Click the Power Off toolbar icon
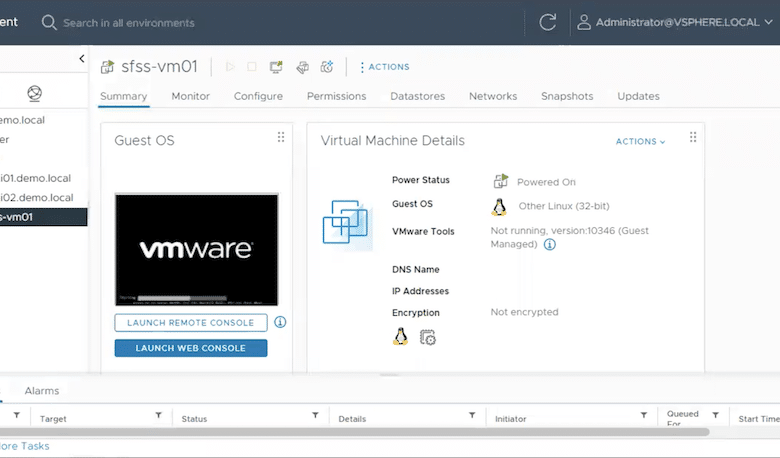 click(252, 67)
